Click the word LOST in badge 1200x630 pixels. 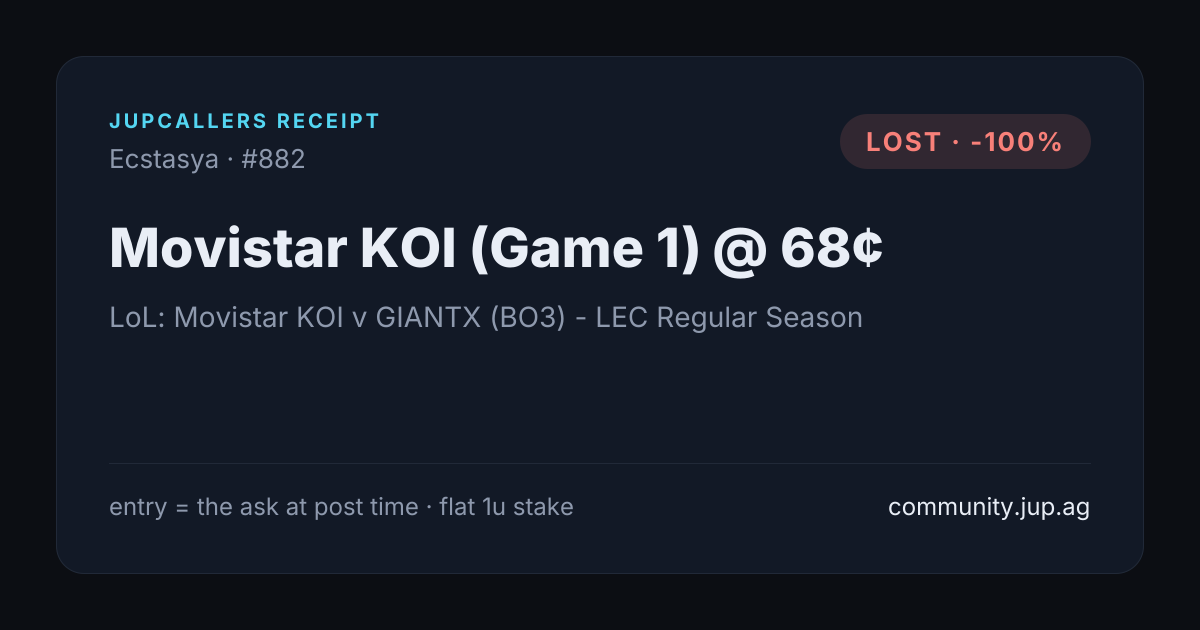pyautogui.click(x=903, y=142)
